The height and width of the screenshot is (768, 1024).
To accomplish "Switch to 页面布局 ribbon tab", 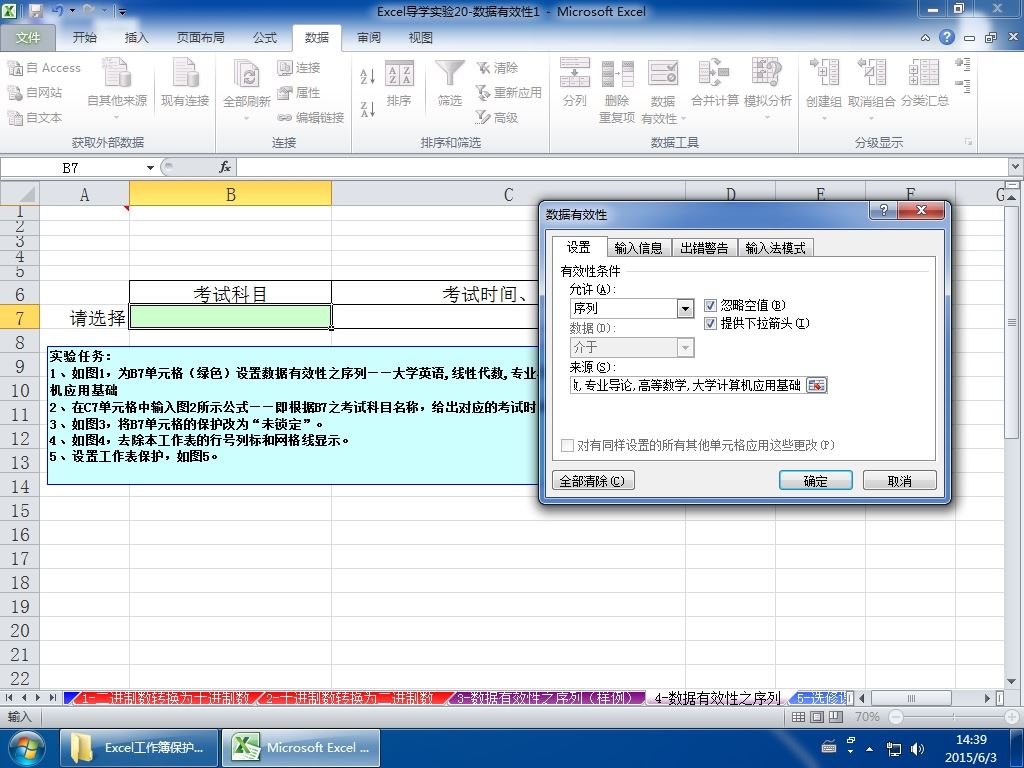I will 200,38.
